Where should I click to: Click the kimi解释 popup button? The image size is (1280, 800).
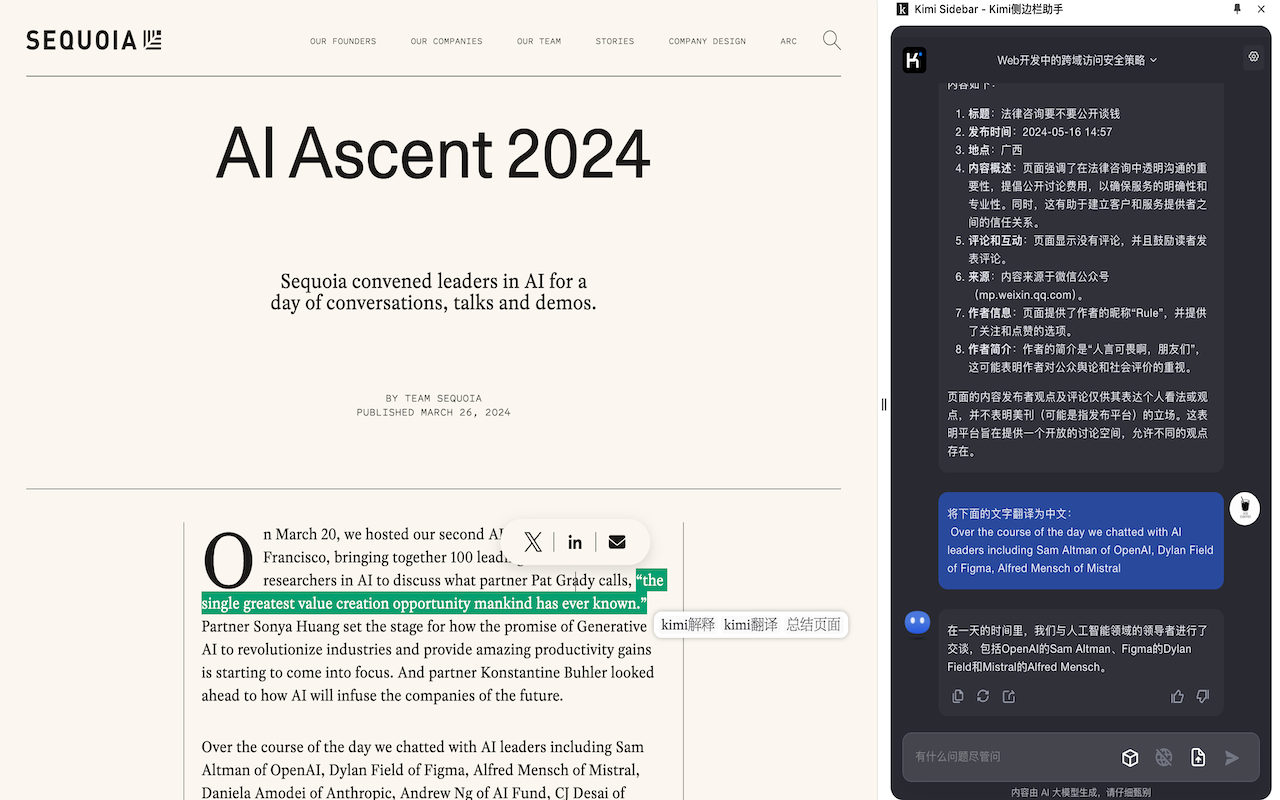coord(688,625)
